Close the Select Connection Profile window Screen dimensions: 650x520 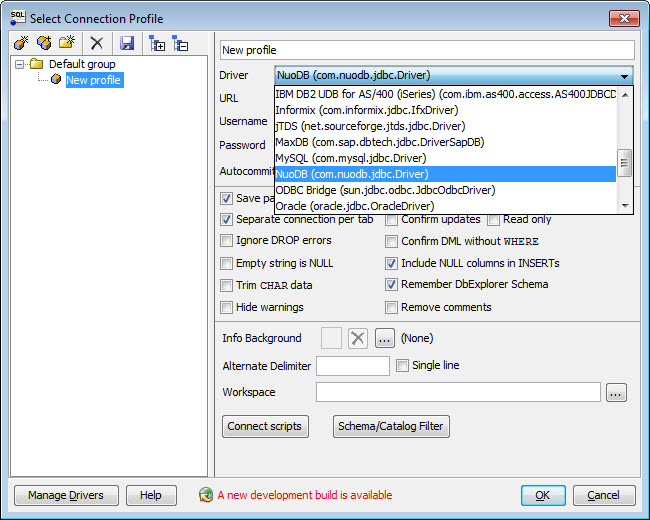624,18
